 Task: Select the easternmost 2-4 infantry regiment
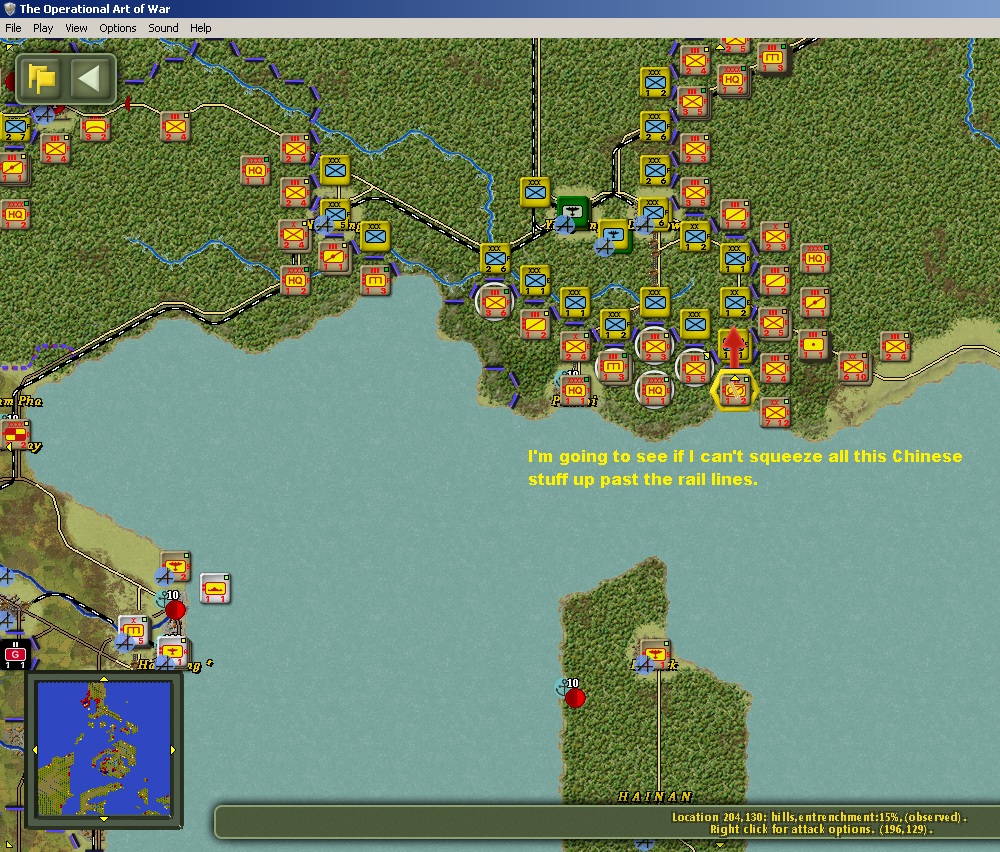(894, 347)
